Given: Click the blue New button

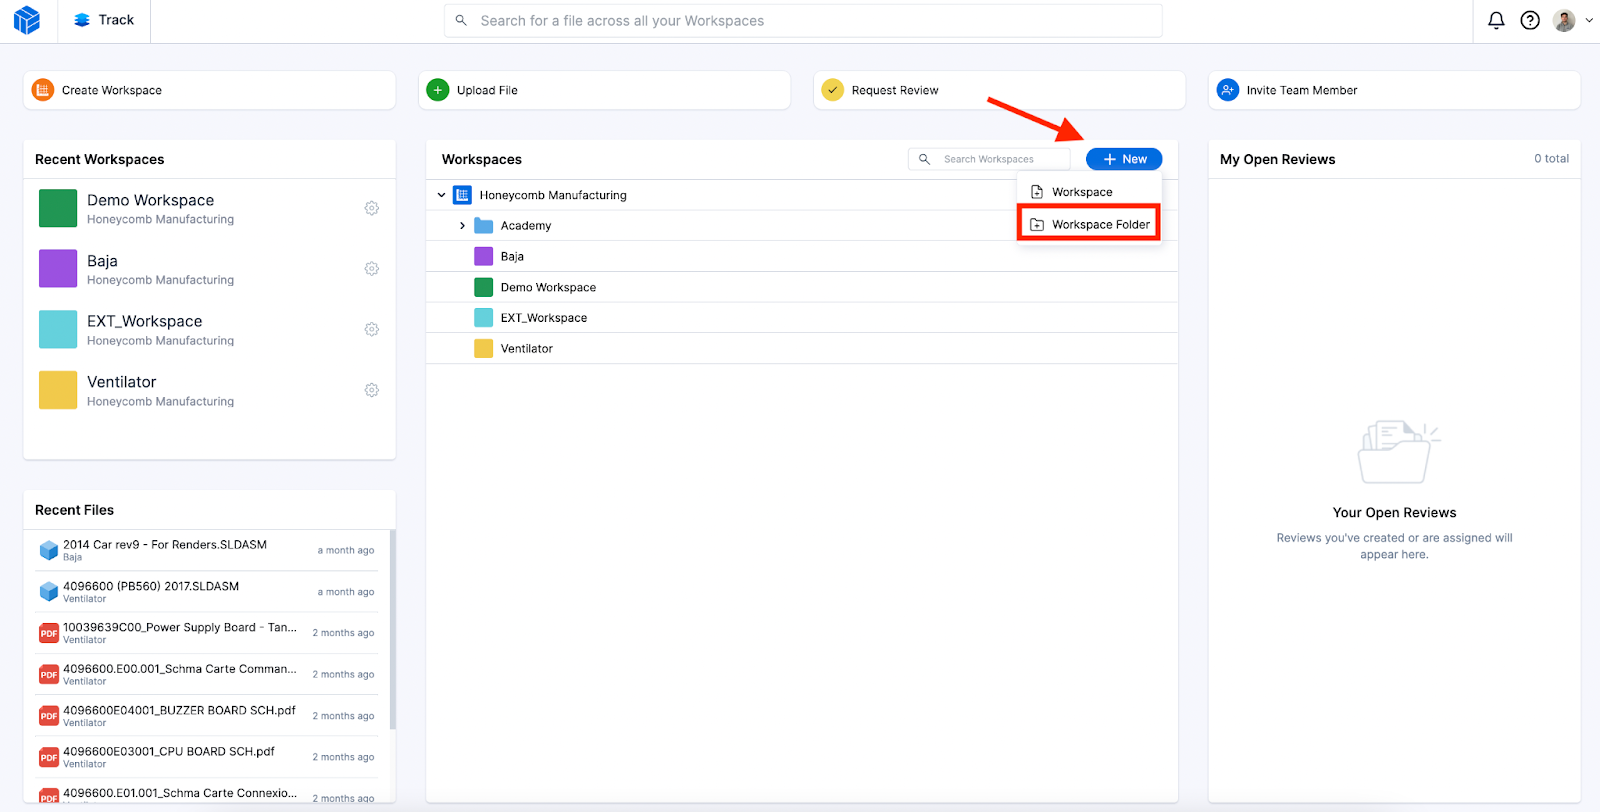Looking at the screenshot, I should click(1124, 159).
